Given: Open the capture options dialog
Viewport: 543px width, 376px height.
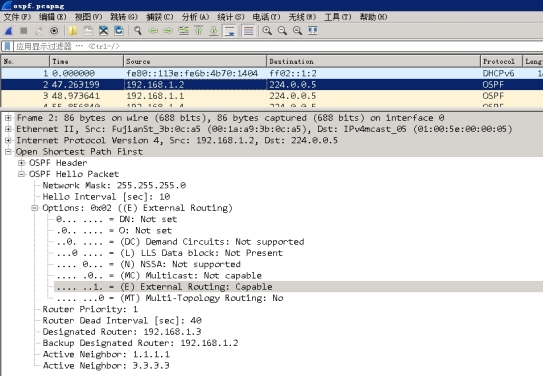Looking at the screenshot, I should 54,31.
